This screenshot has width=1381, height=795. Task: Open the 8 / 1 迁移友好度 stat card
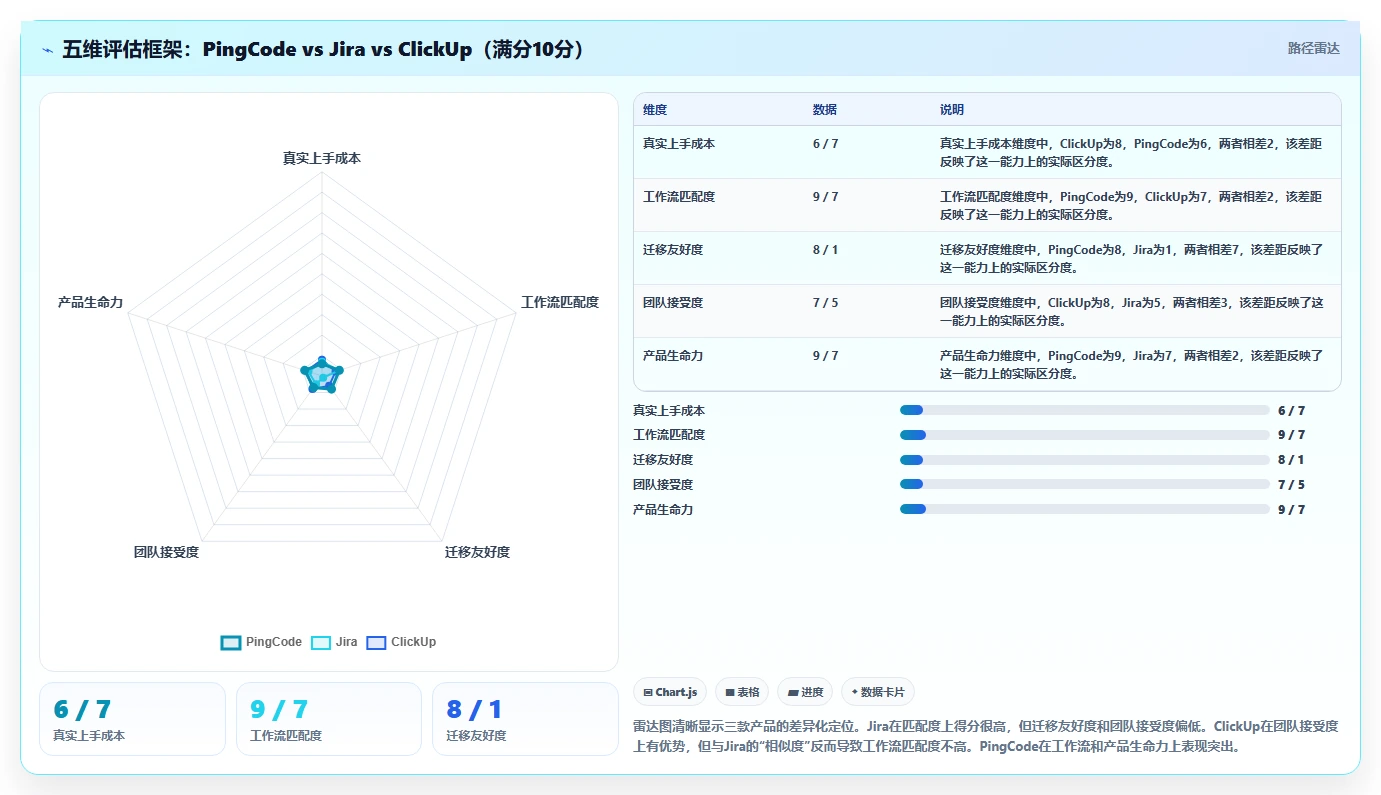click(525, 719)
